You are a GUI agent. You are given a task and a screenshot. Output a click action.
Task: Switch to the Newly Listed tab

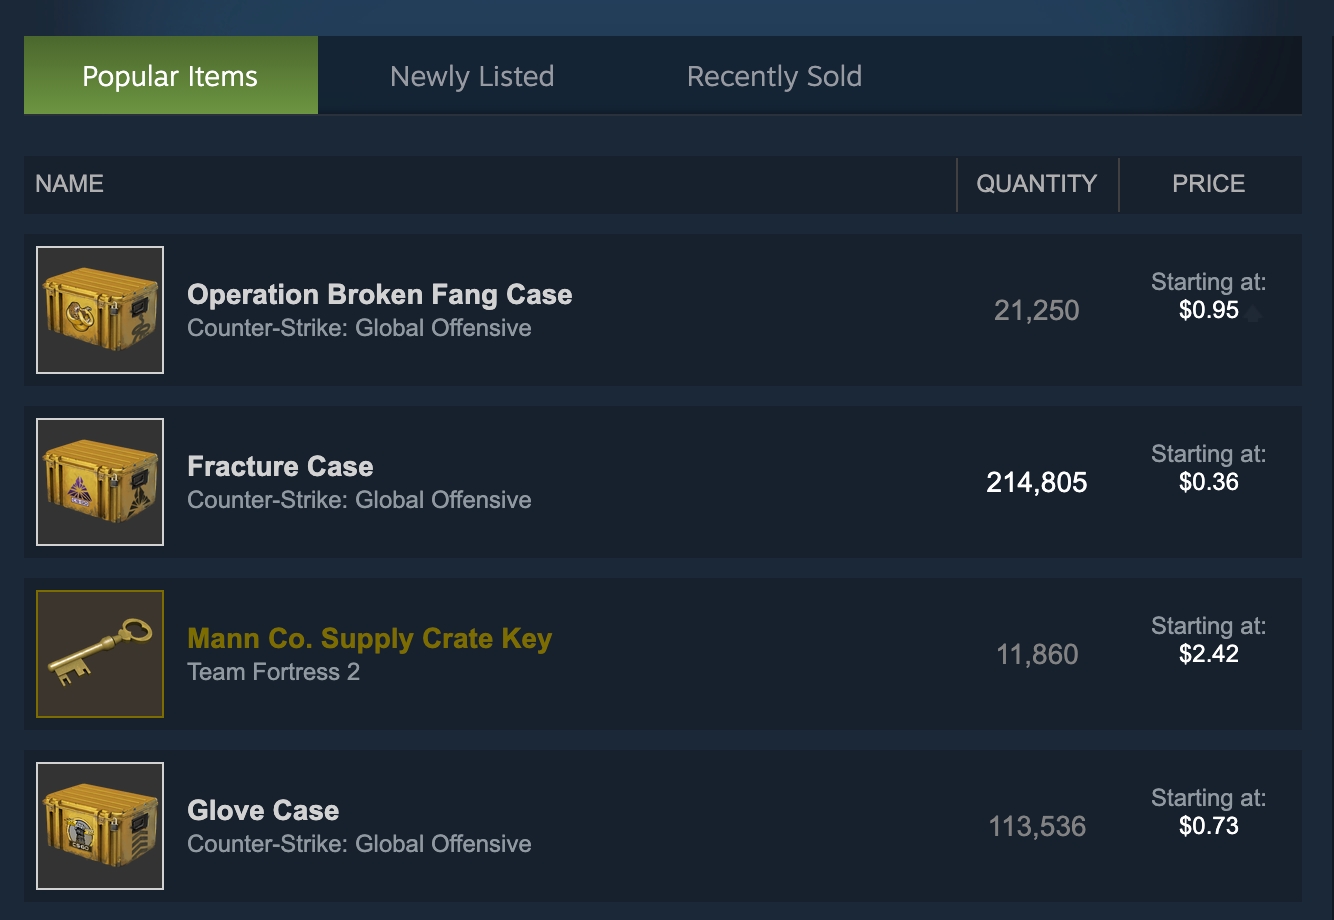point(472,76)
